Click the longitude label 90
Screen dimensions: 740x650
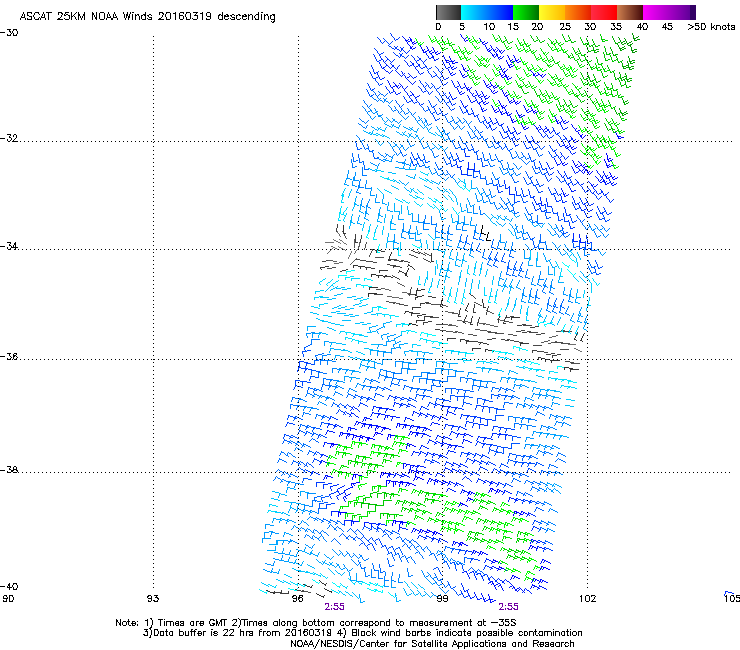pos(8,599)
